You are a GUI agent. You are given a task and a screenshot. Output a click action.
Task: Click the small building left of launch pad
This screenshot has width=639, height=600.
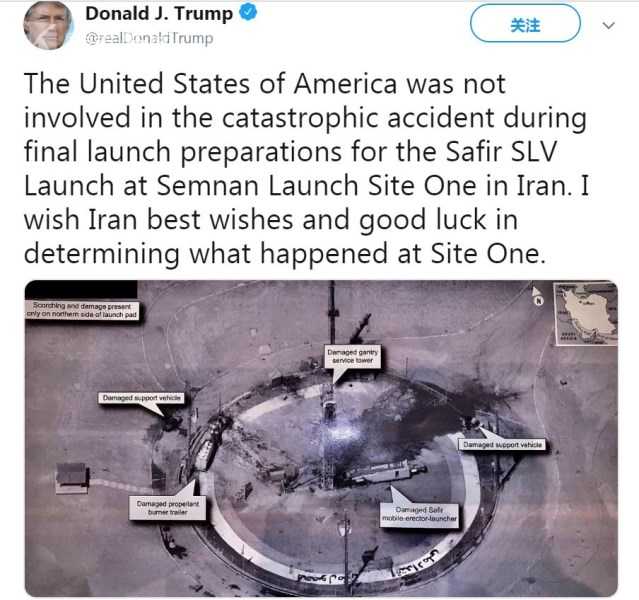tap(72, 478)
